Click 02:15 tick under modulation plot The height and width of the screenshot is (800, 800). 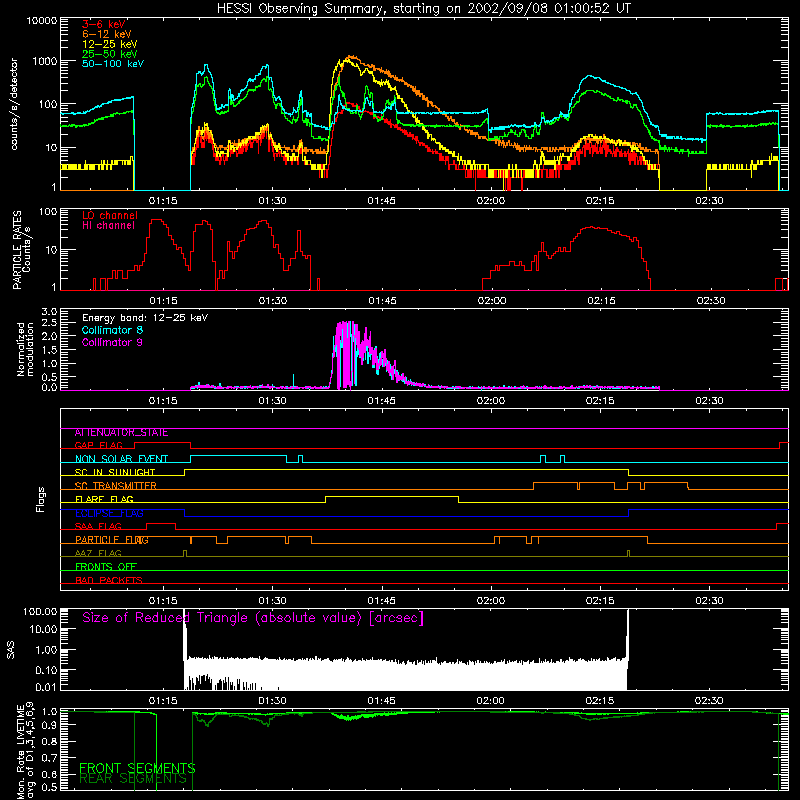point(600,401)
